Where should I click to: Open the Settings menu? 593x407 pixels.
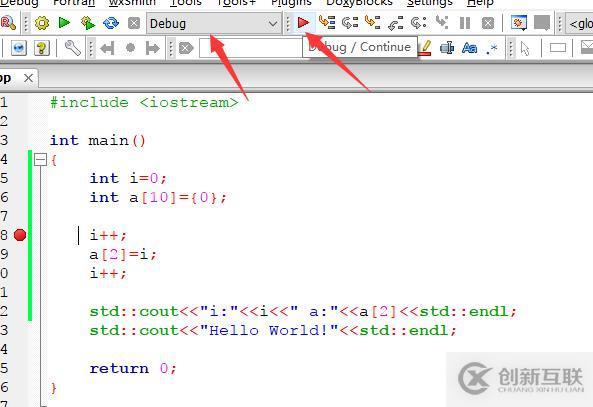(430, 3)
